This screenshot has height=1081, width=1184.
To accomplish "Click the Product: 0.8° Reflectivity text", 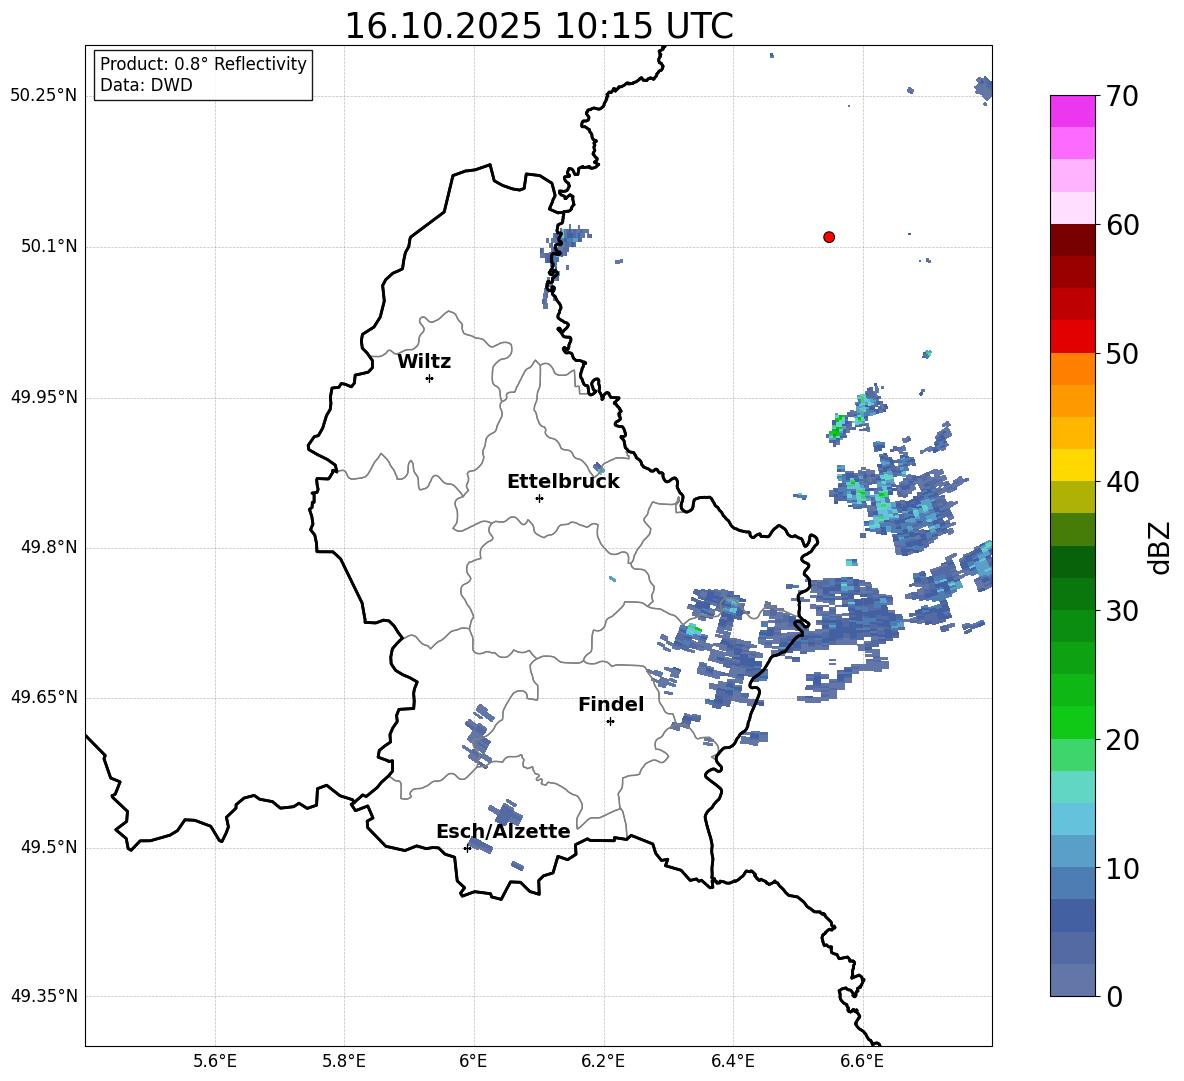I will pyautogui.click(x=203, y=64).
